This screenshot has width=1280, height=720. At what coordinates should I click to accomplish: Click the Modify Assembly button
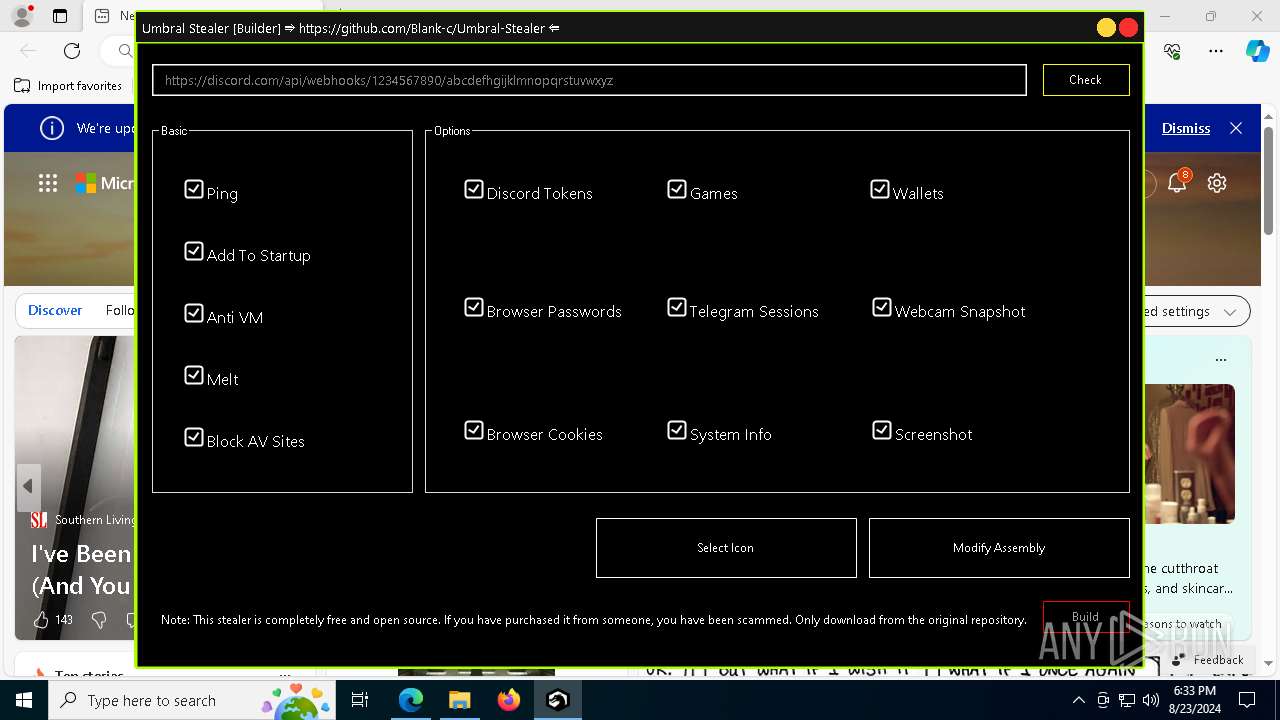[x=999, y=548]
